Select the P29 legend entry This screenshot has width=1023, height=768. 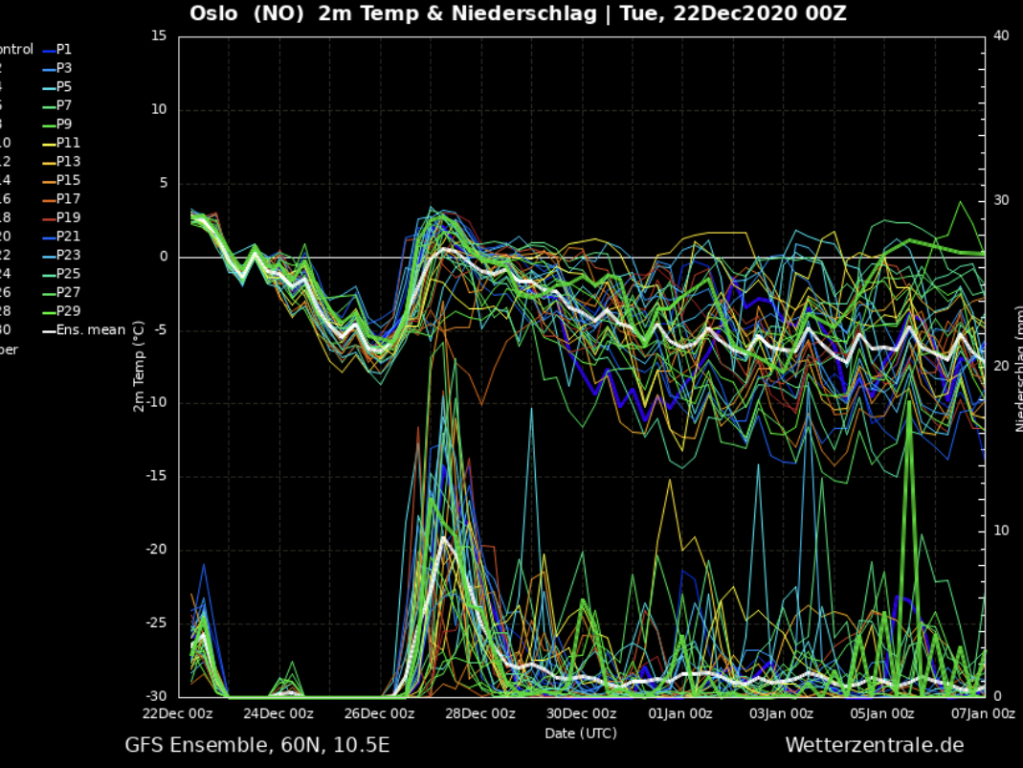point(68,311)
